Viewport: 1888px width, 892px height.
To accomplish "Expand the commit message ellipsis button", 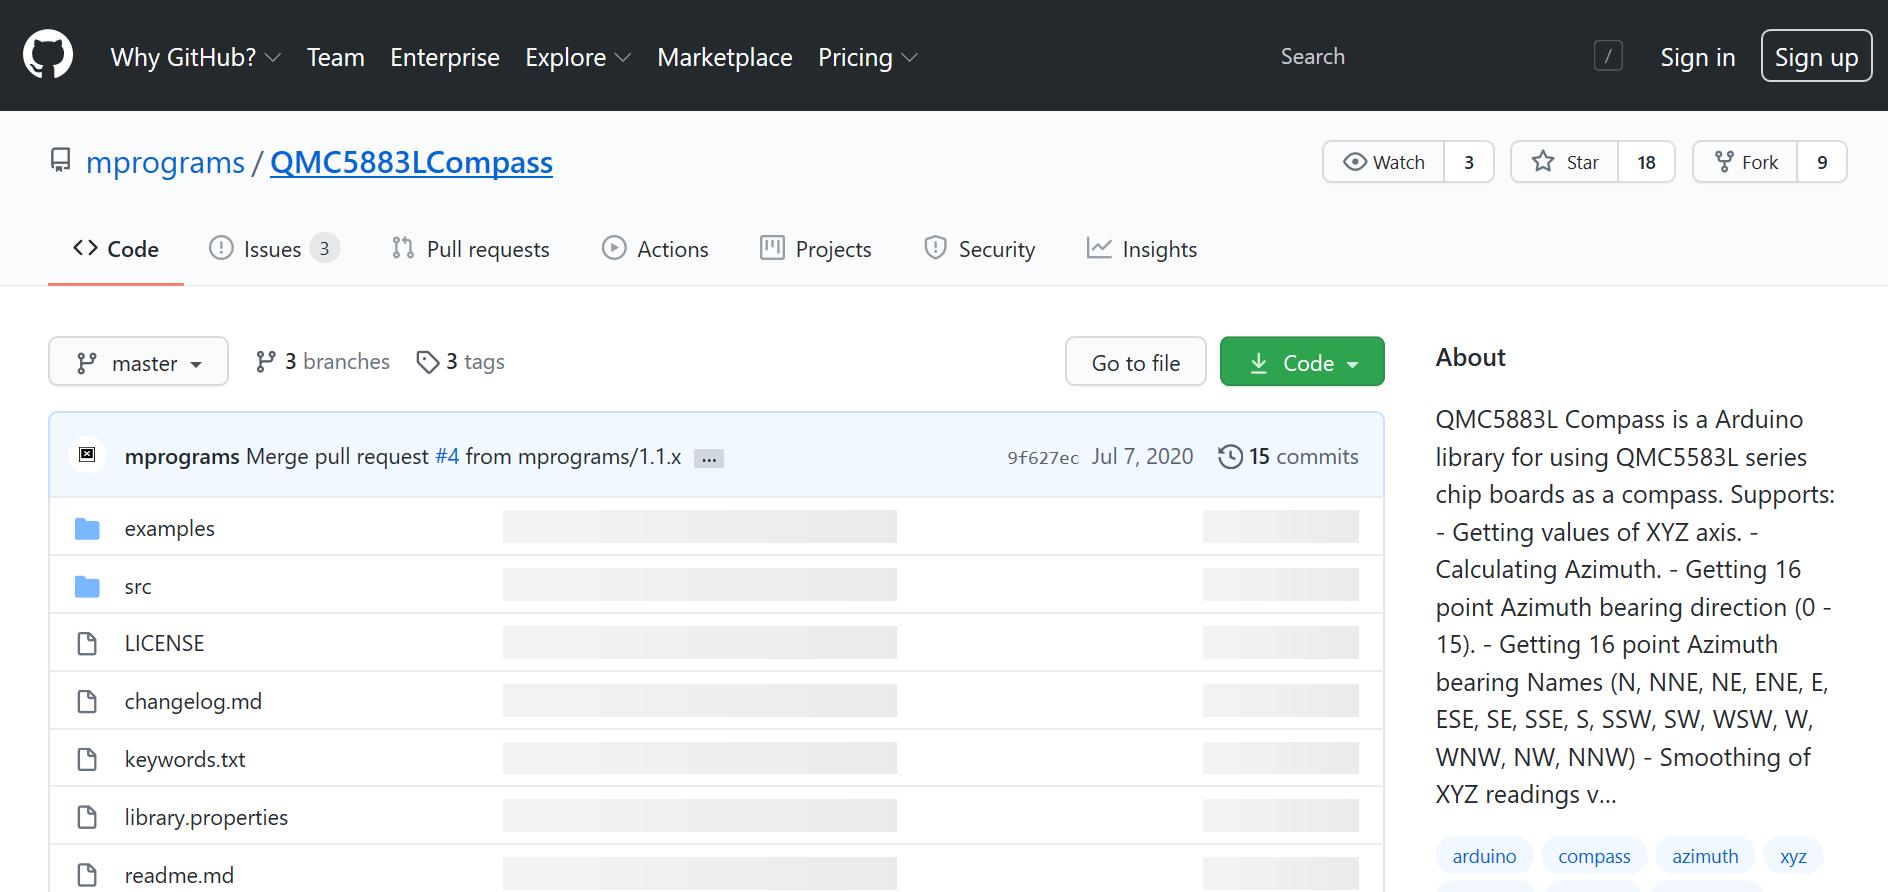I will pyautogui.click(x=709, y=458).
